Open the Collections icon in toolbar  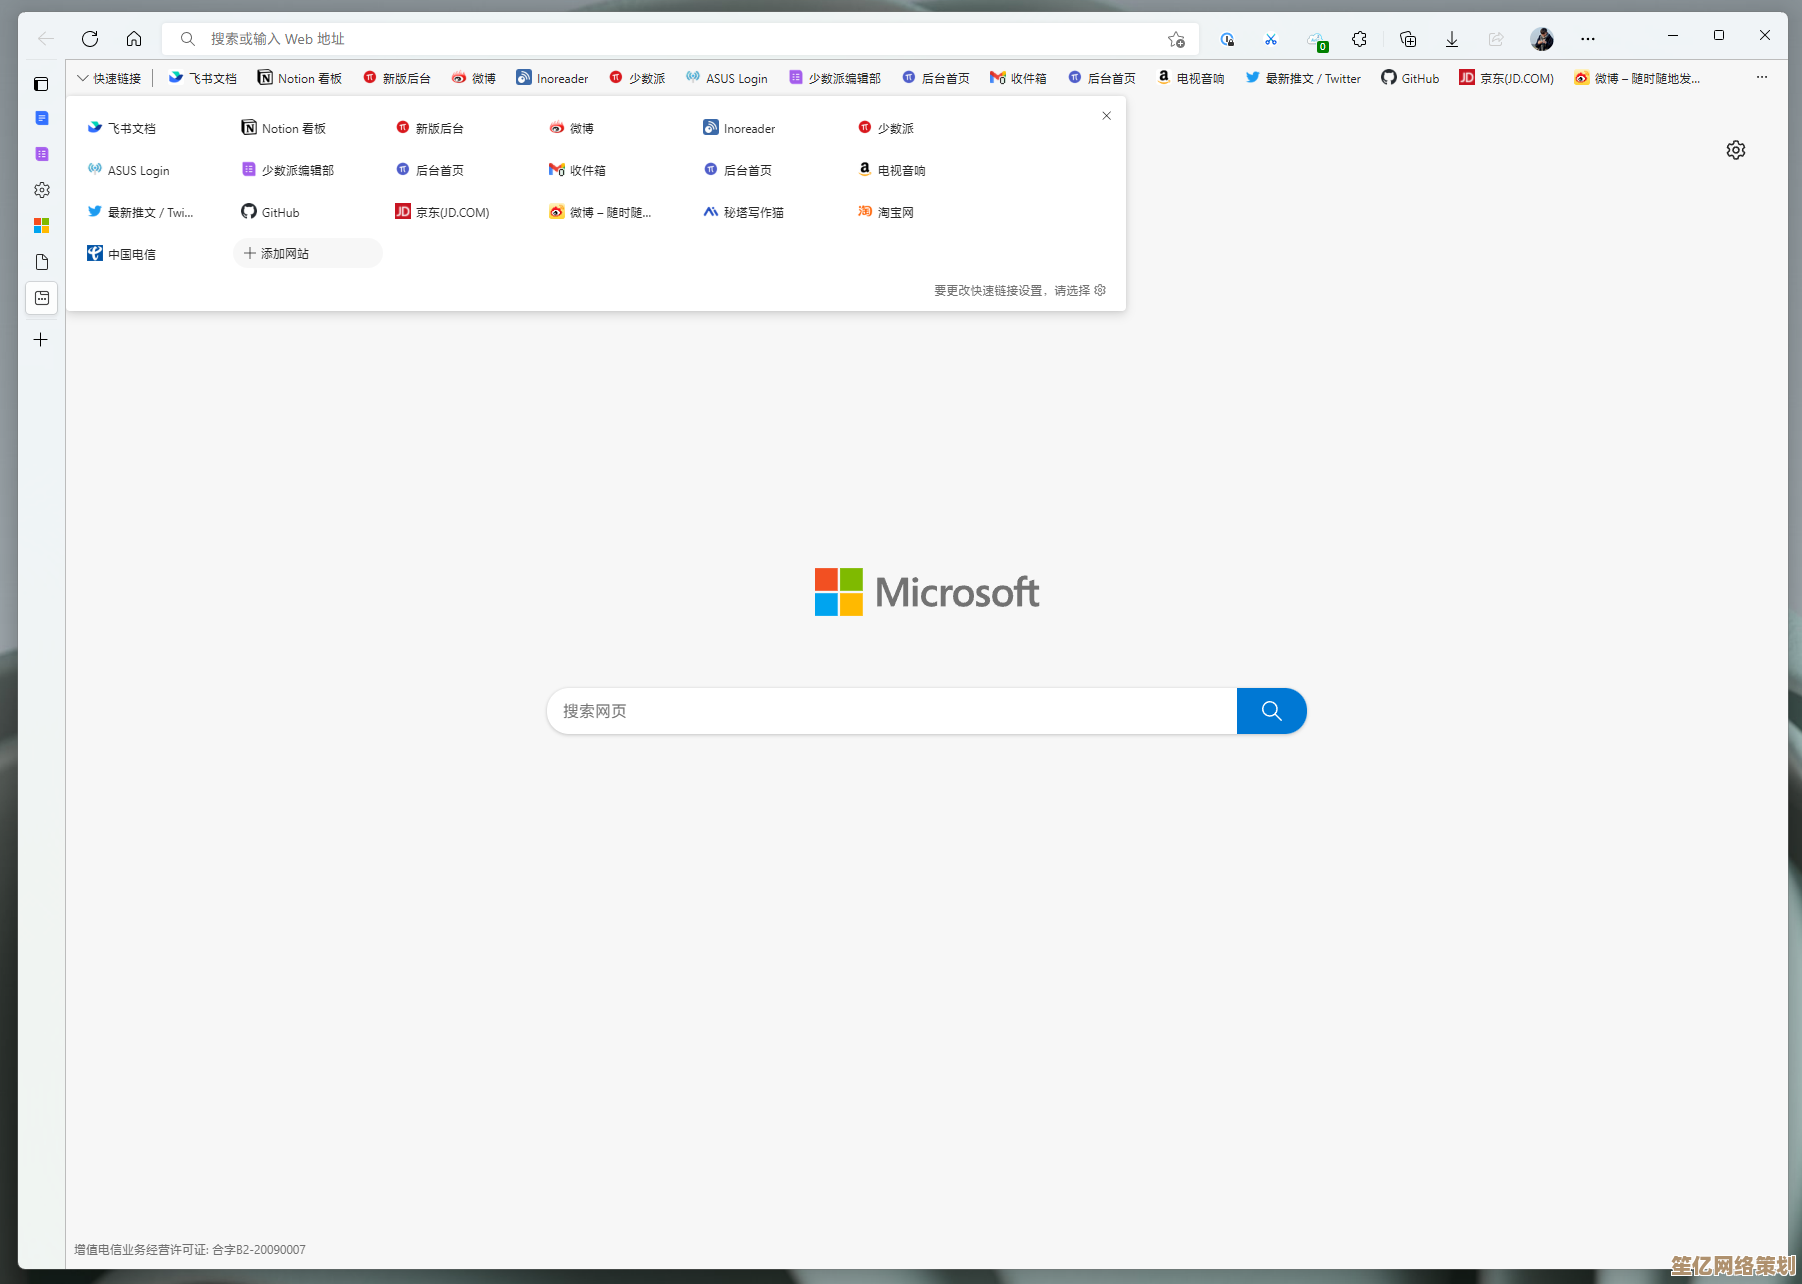(1407, 39)
